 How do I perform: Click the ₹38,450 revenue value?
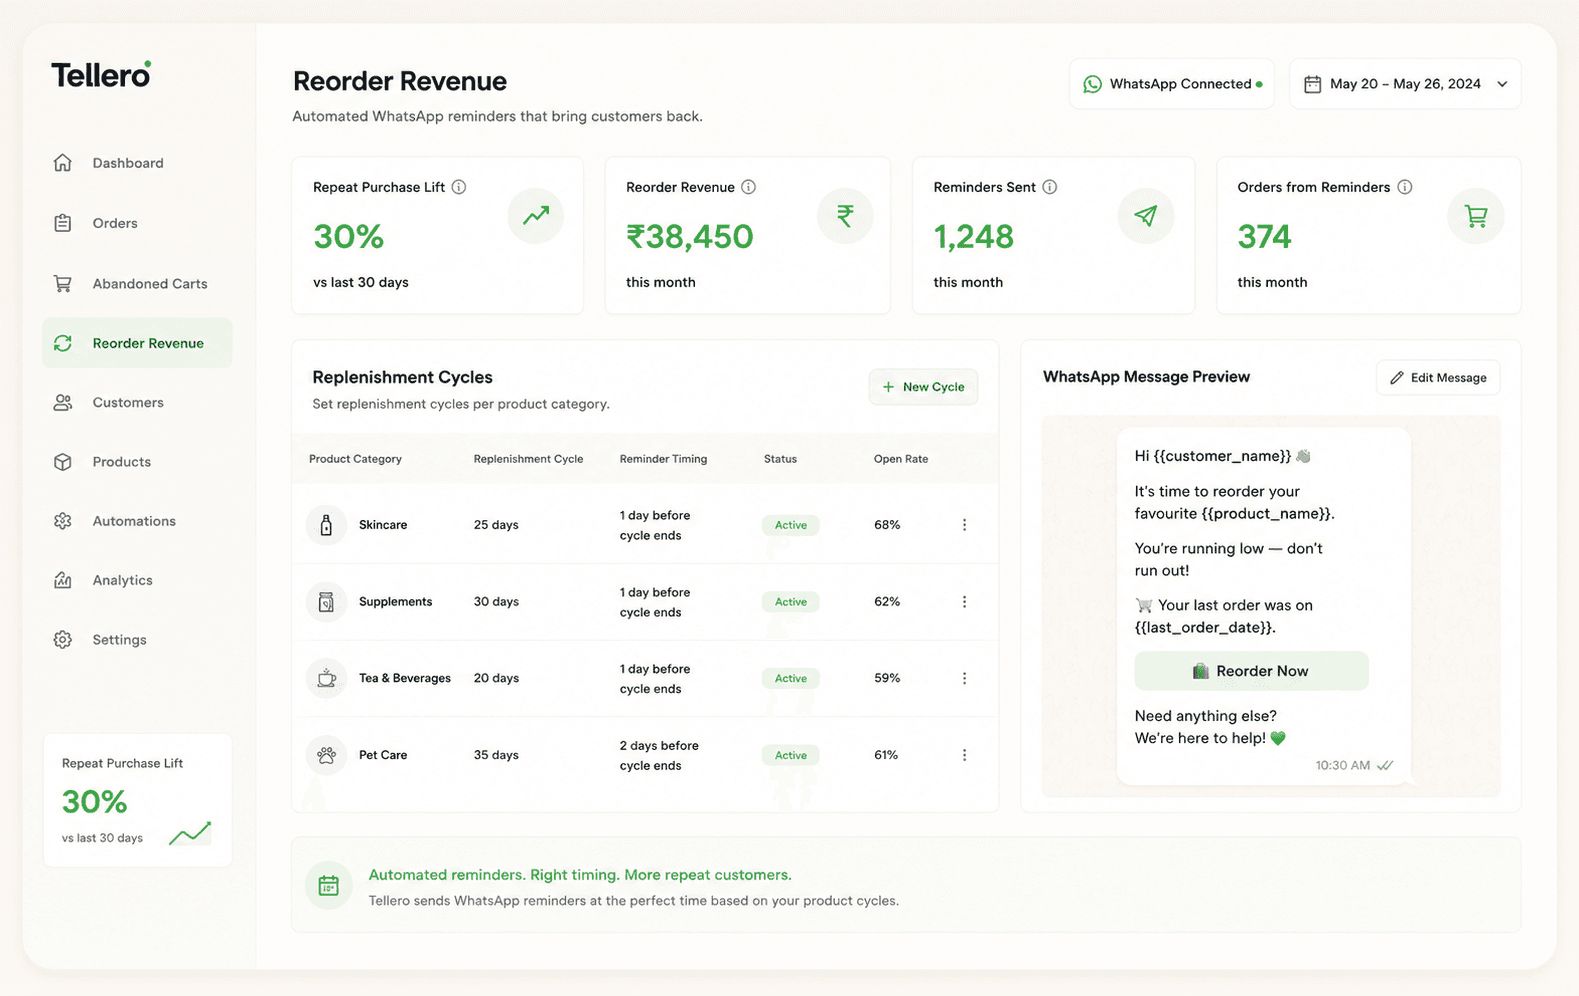(689, 237)
